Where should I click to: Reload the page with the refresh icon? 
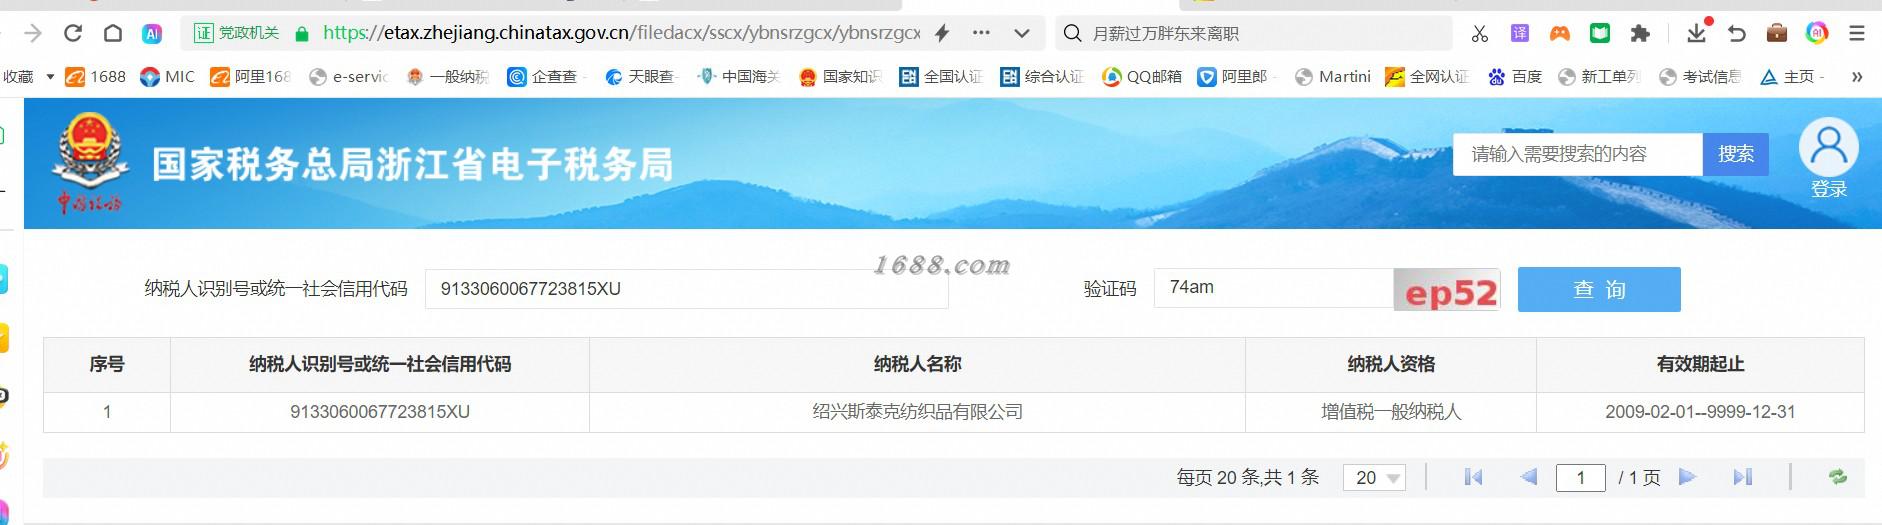pos(73,33)
